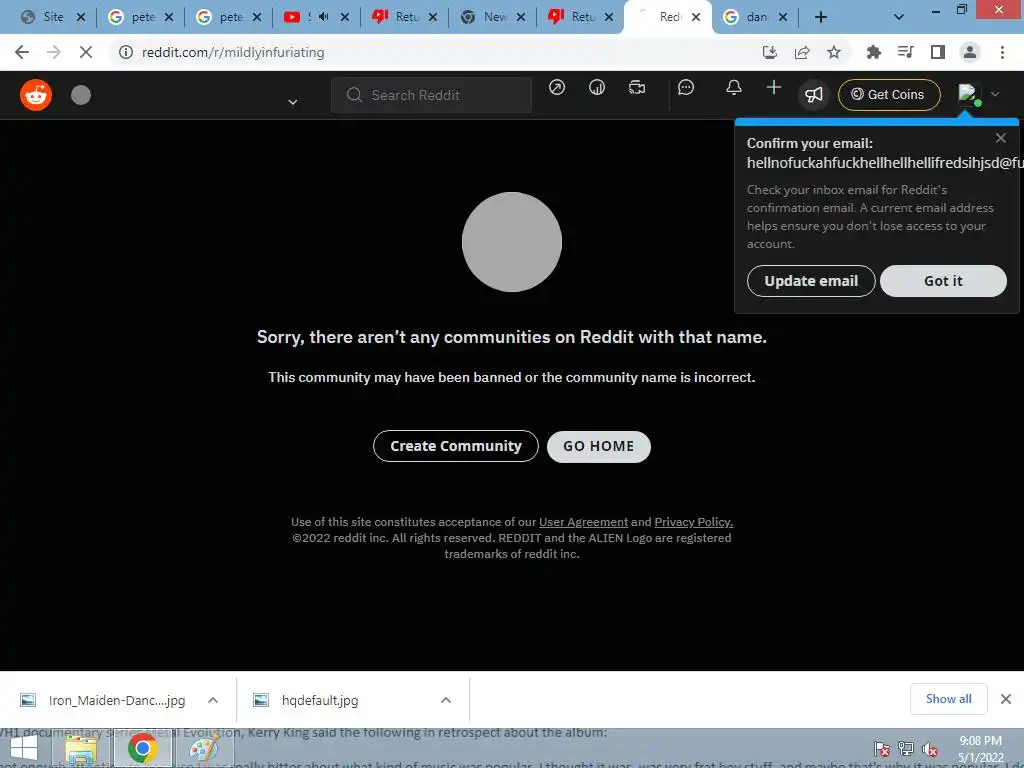Click the Reddit logo home icon
The height and width of the screenshot is (768, 1024).
36,95
